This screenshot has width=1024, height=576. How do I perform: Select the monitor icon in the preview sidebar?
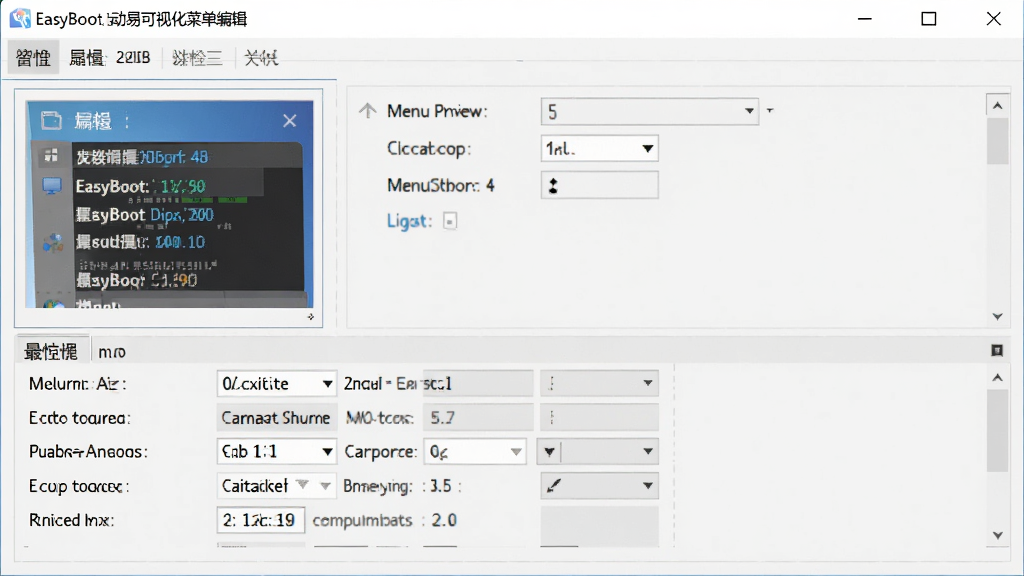pos(52,186)
